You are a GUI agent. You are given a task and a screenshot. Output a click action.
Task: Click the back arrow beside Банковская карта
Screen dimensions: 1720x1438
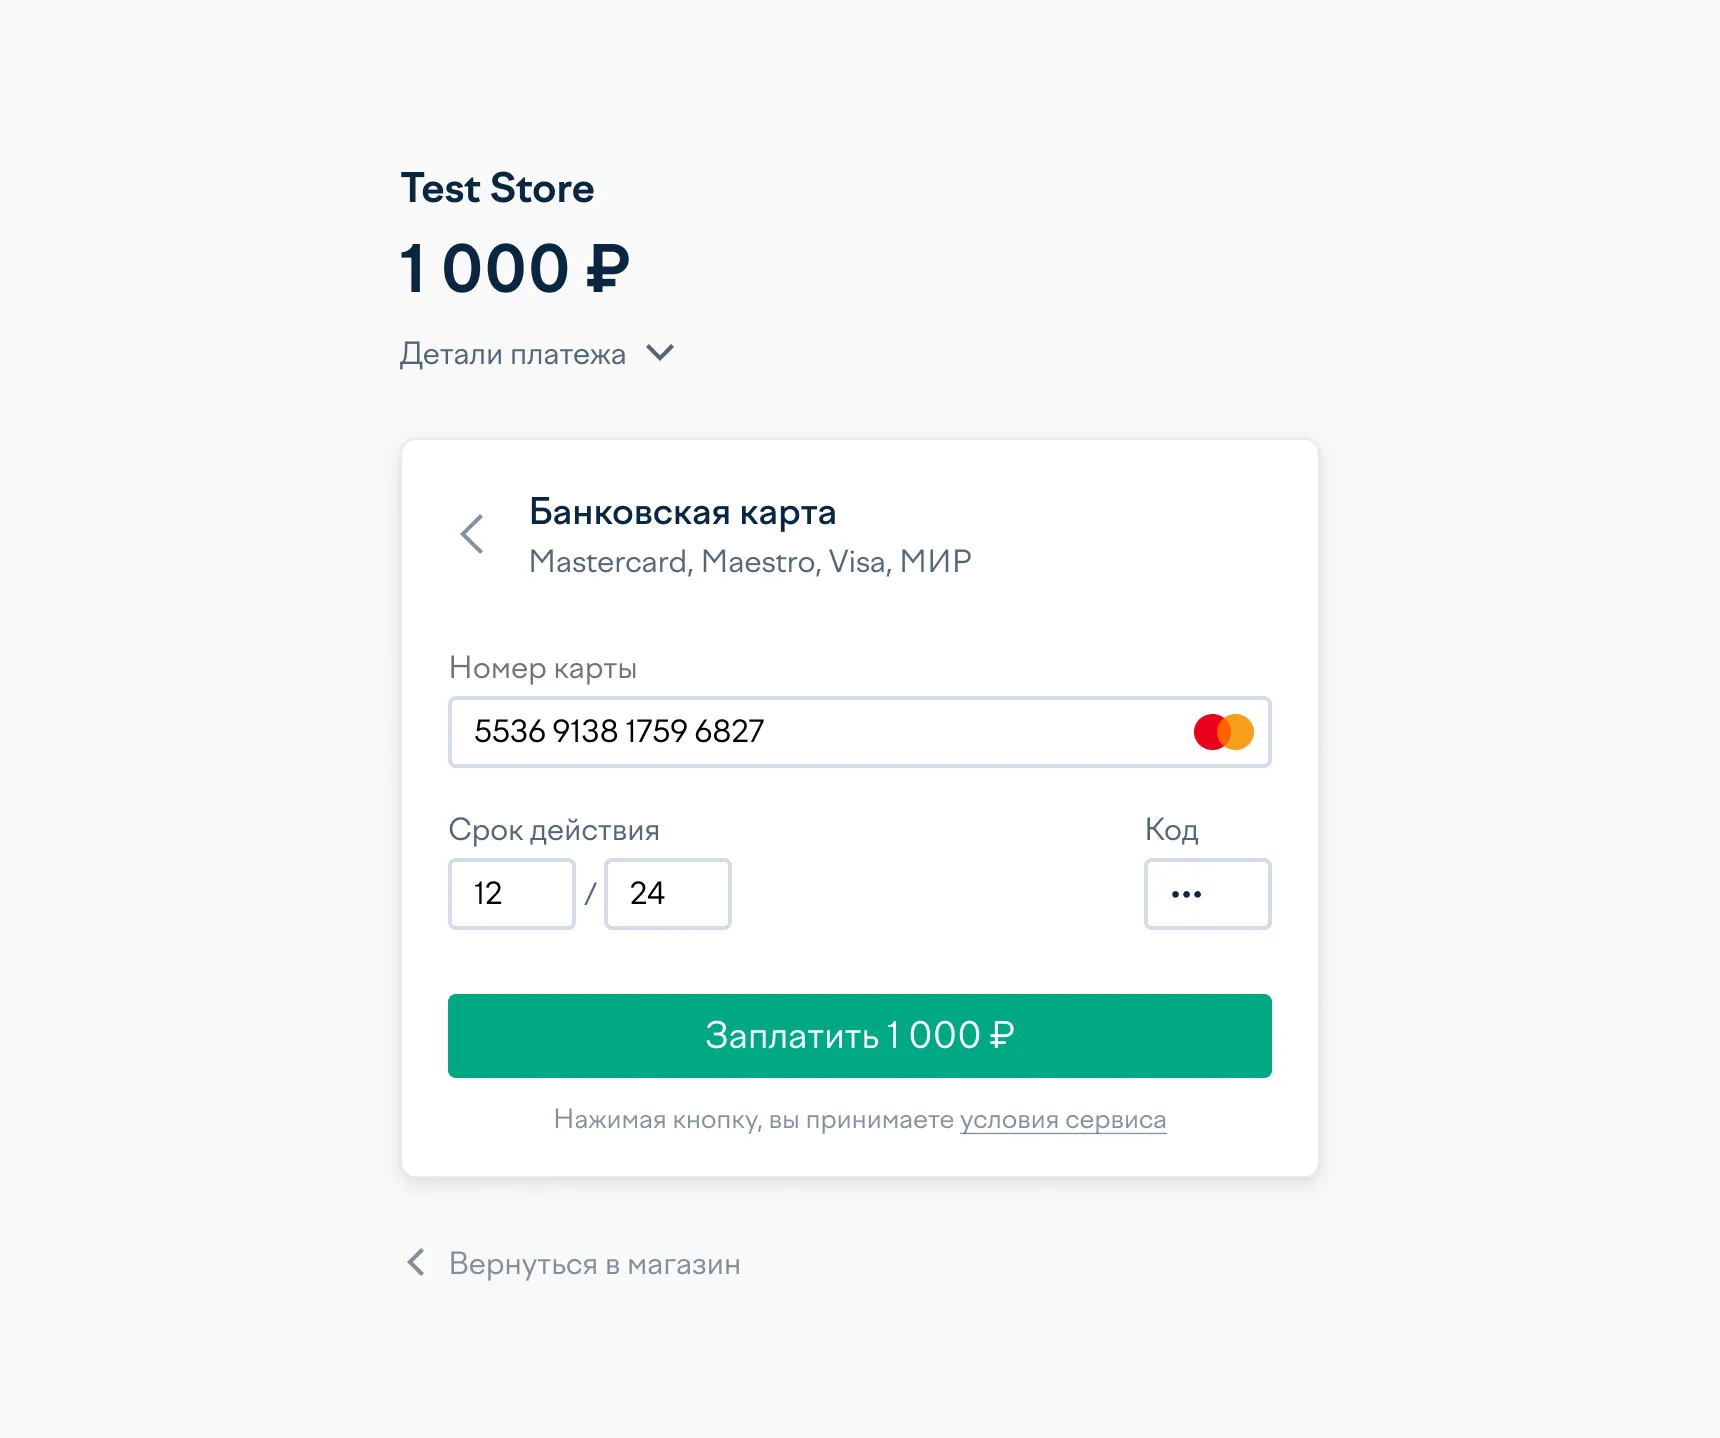pos(472,534)
